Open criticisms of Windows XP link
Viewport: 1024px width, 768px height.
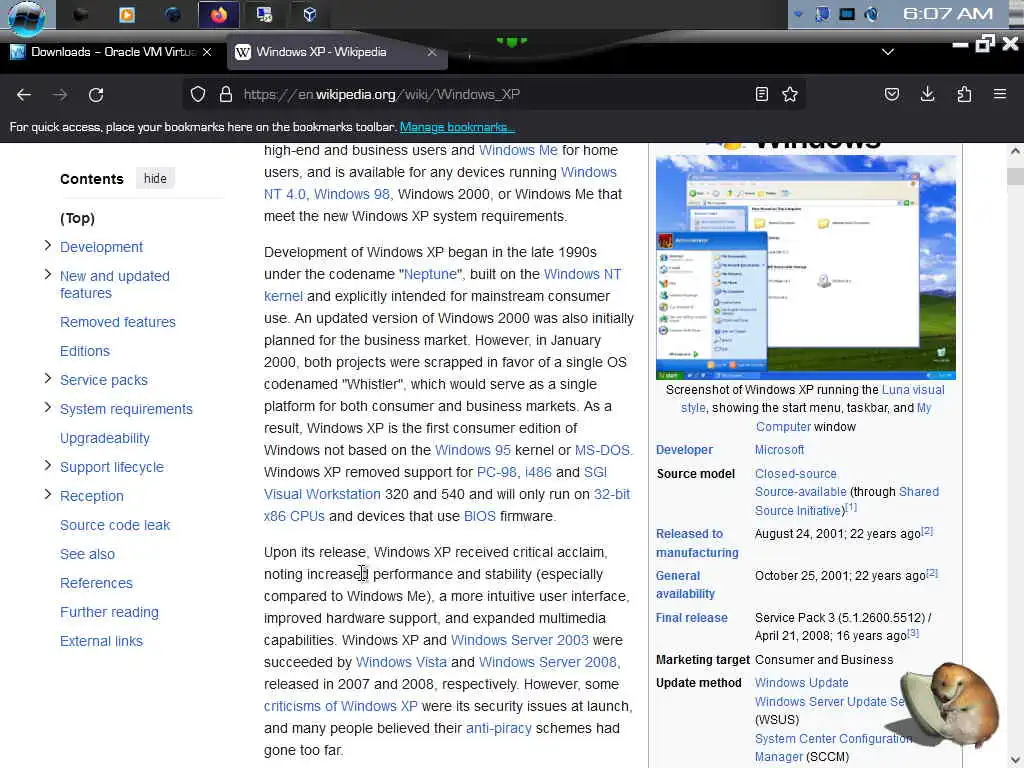tap(340, 706)
